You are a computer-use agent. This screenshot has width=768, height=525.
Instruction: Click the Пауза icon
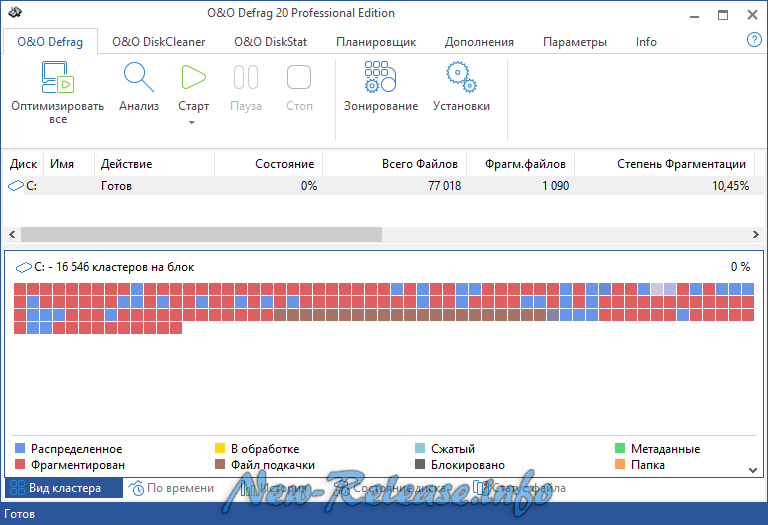[x=246, y=77]
